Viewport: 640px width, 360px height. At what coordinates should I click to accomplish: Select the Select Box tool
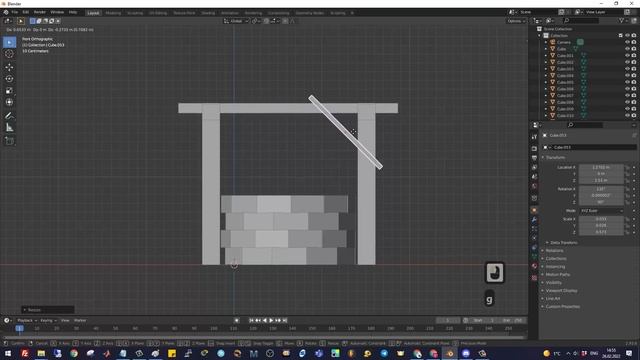pyautogui.click(x=9, y=42)
